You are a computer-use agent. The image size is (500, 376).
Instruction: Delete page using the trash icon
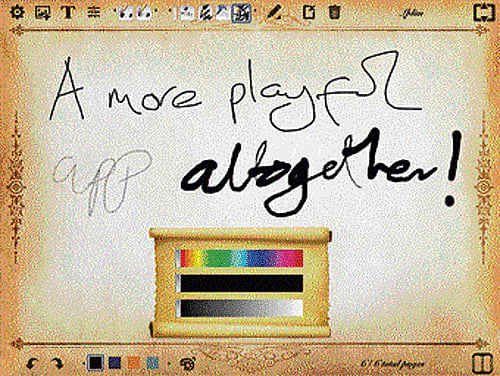click(x=334, y=13)
